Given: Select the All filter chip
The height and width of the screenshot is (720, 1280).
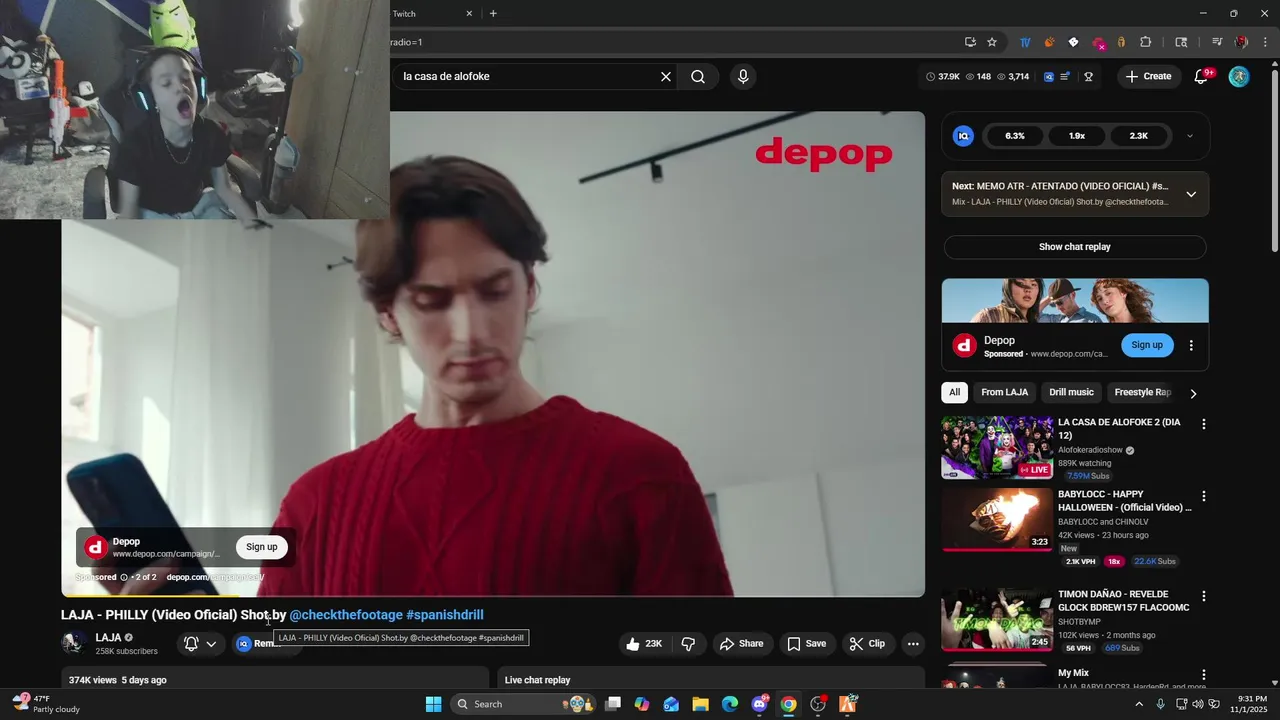Looking at the screenshot, I should coord(955,392).
